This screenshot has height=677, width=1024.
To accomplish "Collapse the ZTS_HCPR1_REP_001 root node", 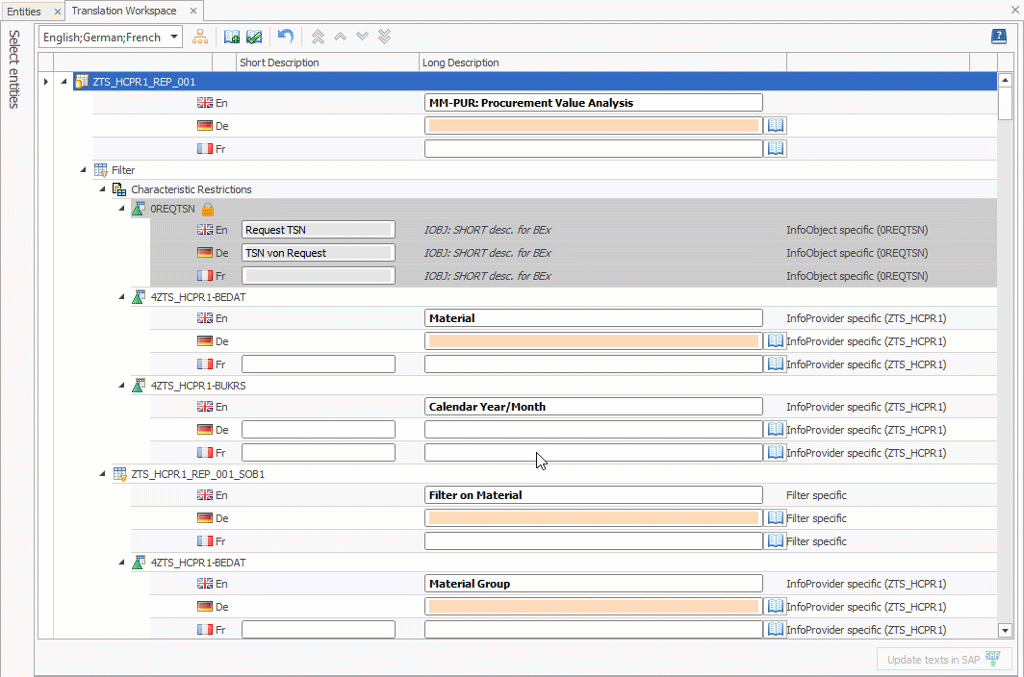I will [x=64, y=82].
